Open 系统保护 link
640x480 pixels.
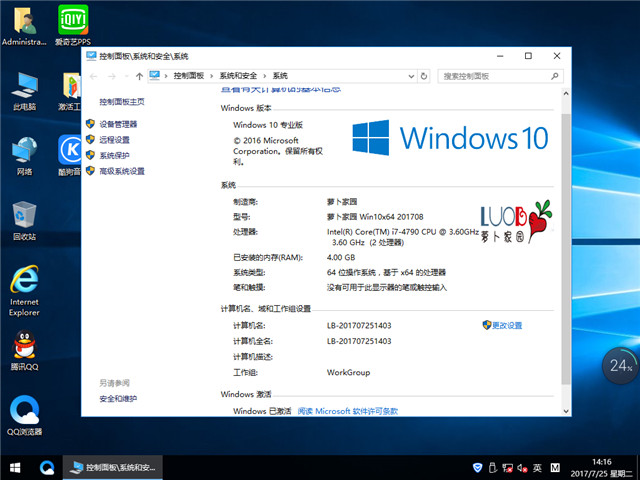pyautogui.click(x=114, y=156)
